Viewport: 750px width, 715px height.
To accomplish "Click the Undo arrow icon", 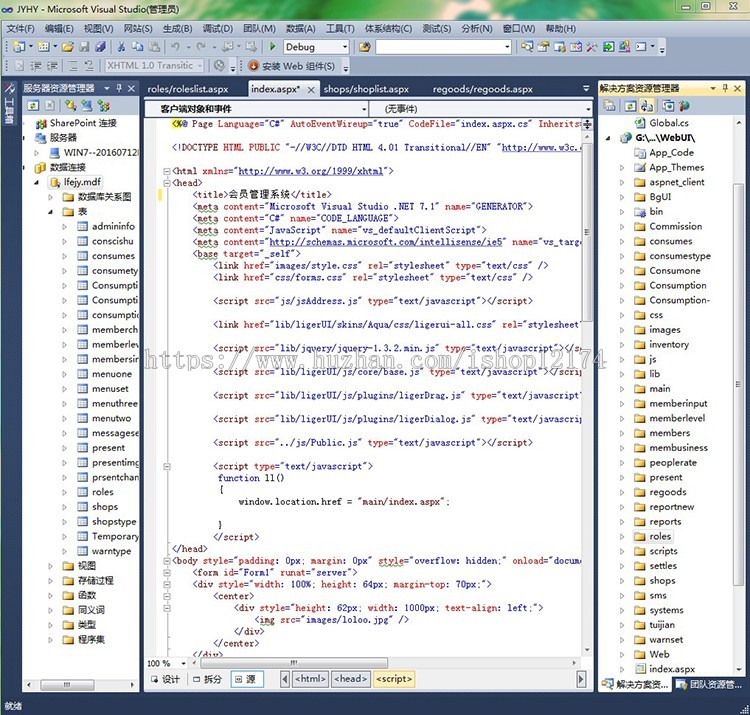I will point(176,46).
